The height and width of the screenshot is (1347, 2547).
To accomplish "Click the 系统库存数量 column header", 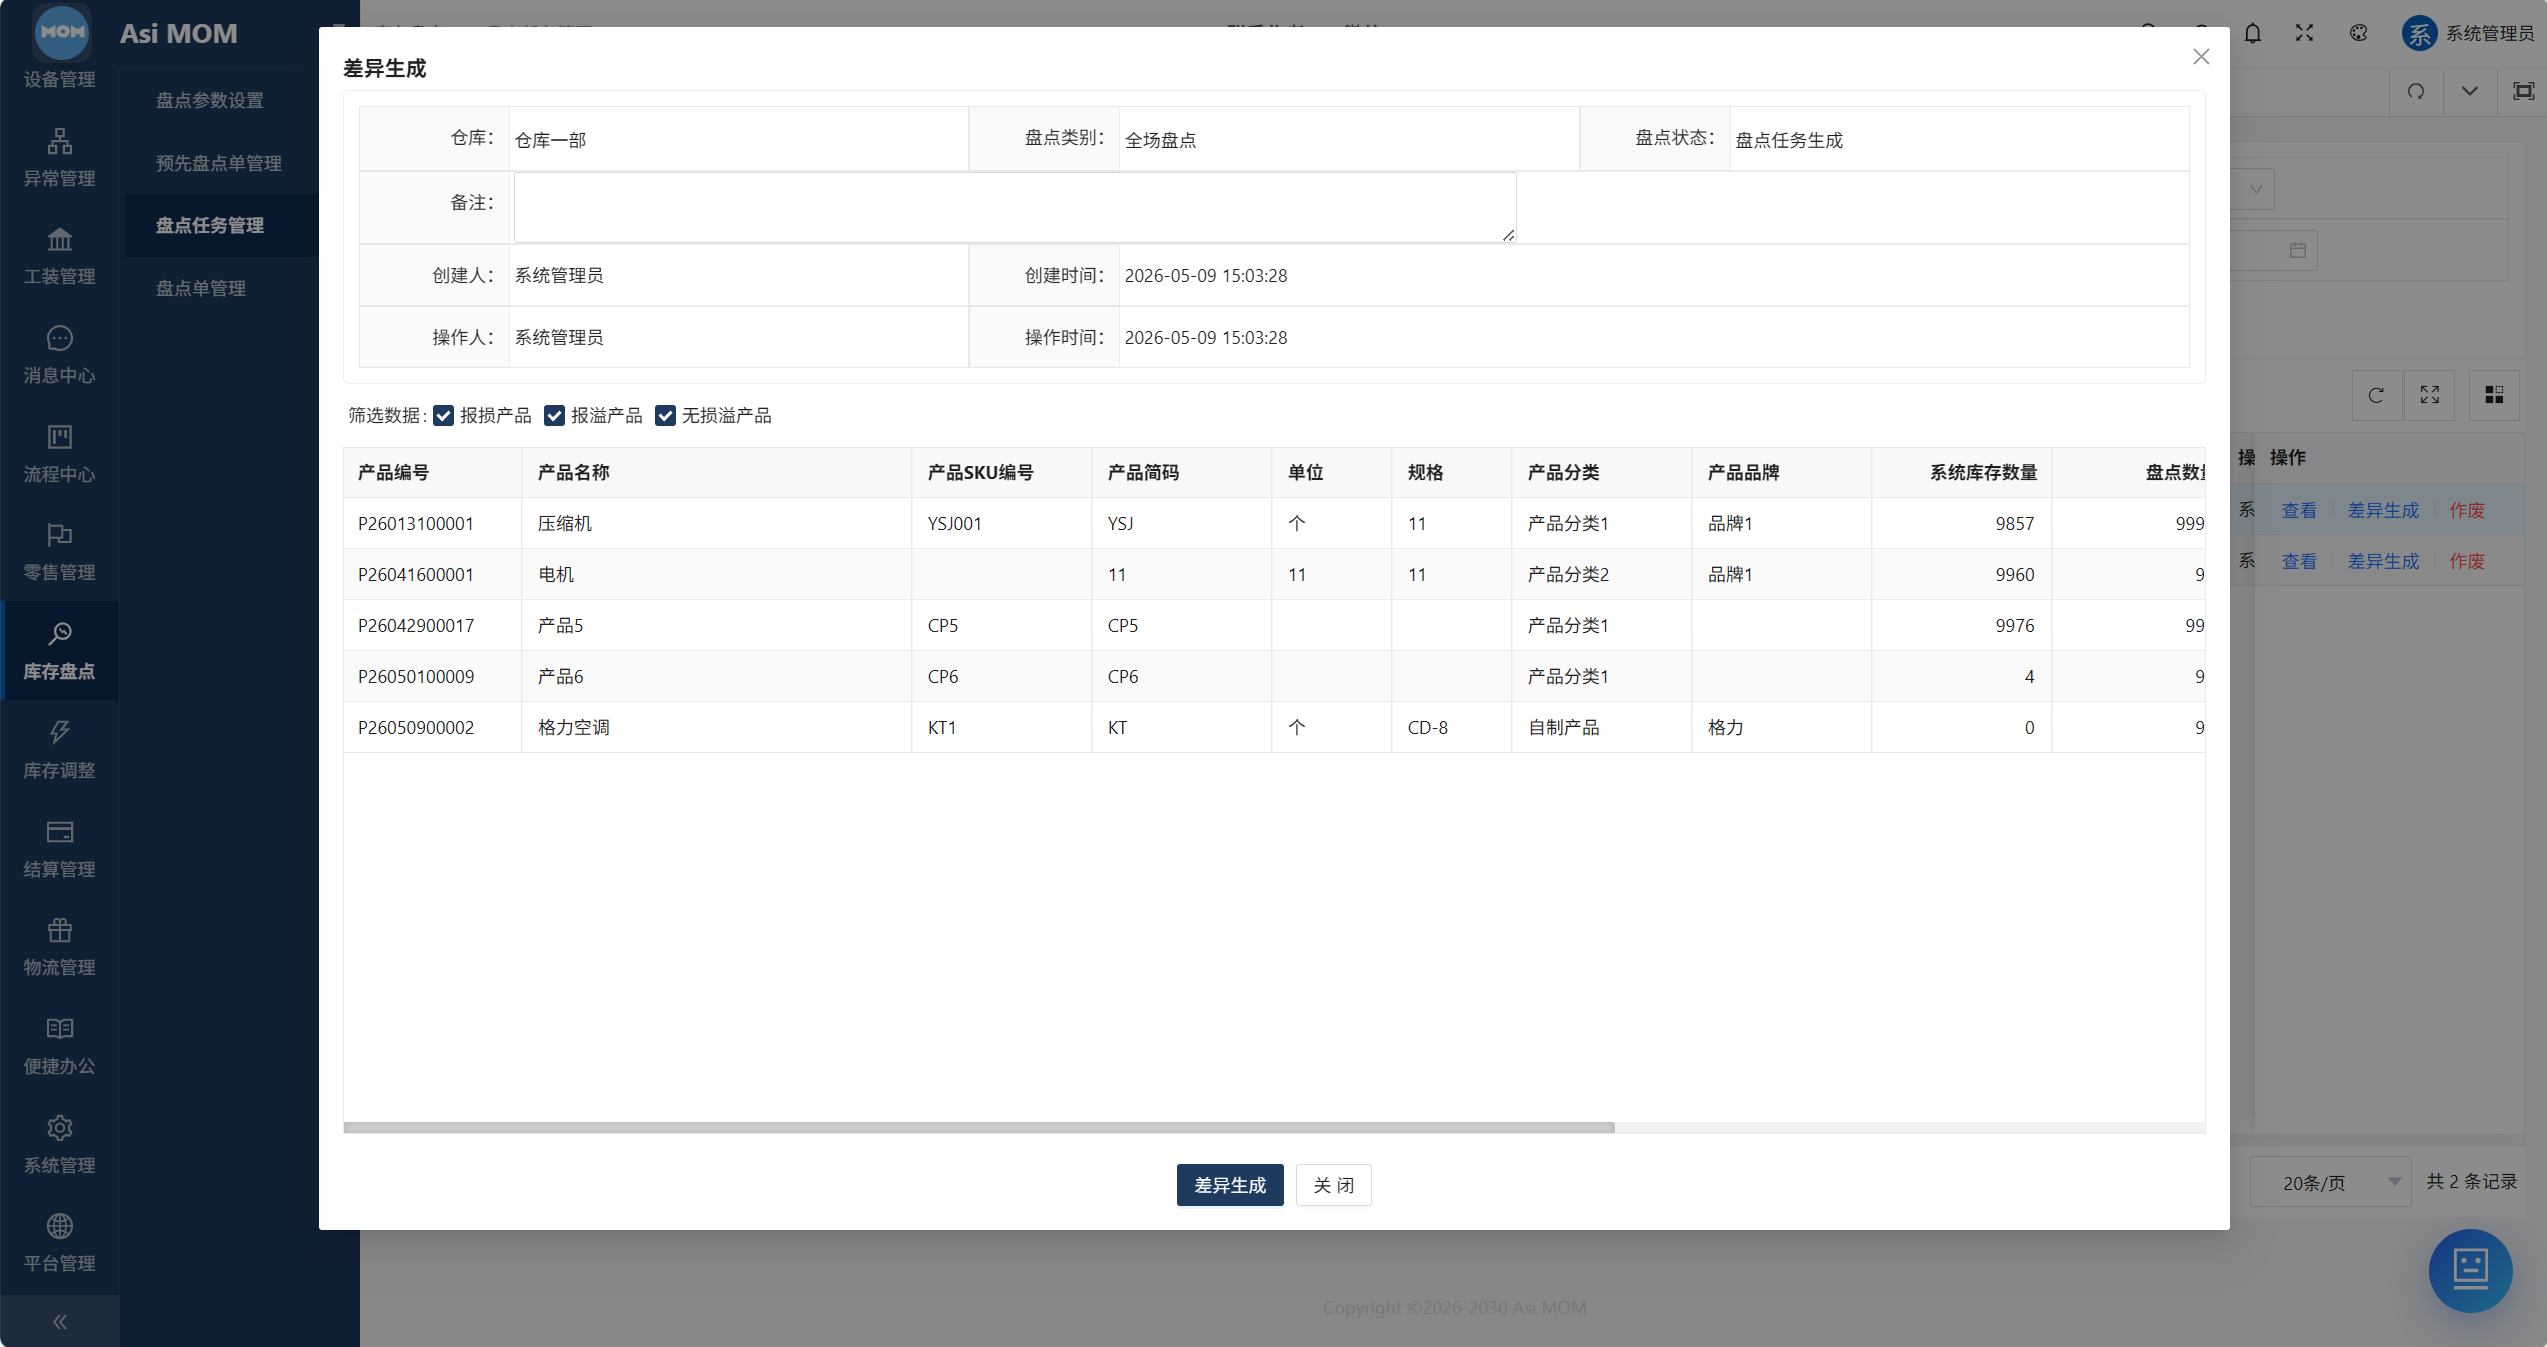I will click(1962, 473).
